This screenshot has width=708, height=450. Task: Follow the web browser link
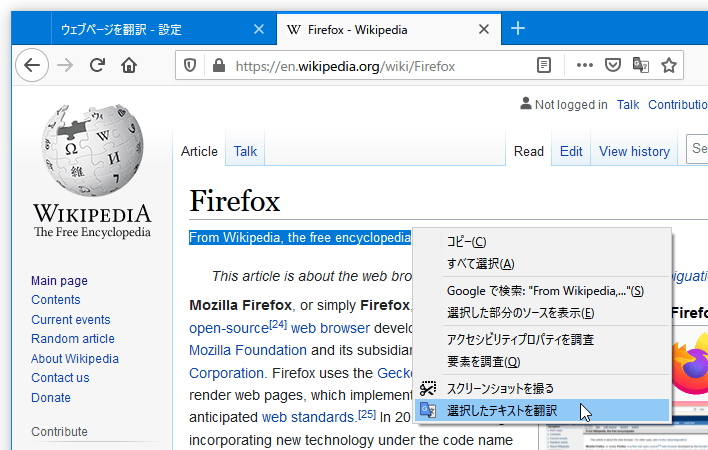coord(330,328)
